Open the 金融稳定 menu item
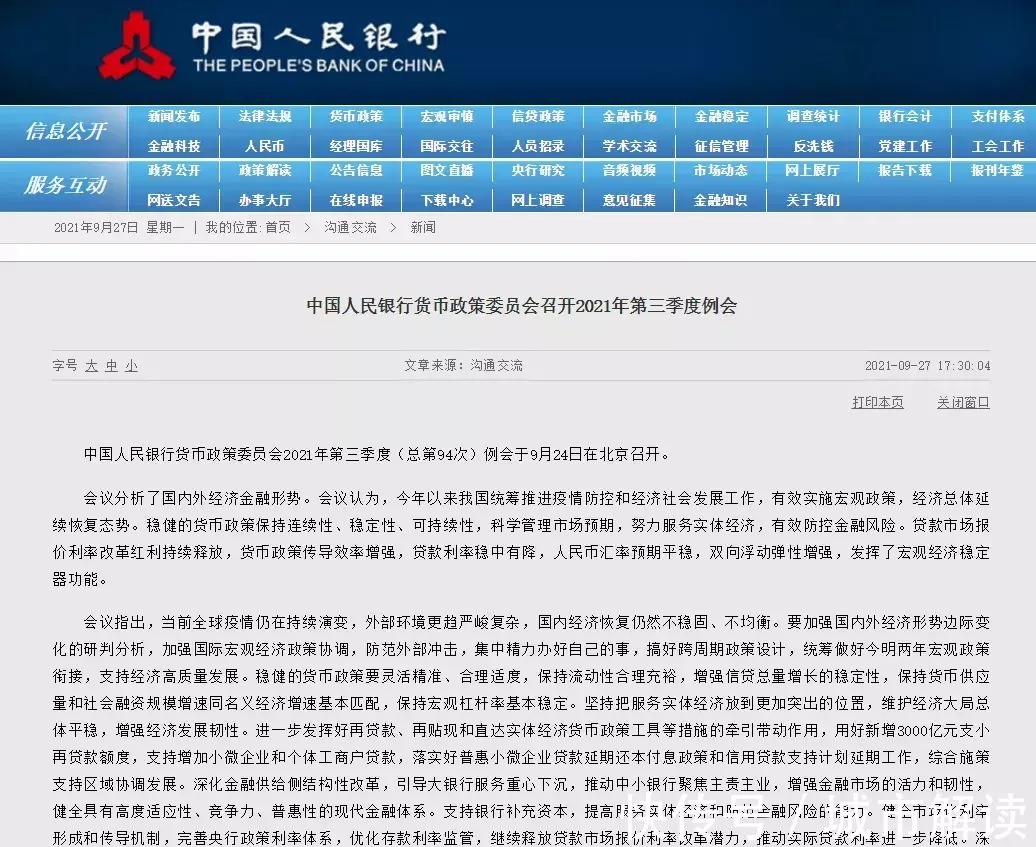This screenshot has height=847, width=1036. coord(722,116)
